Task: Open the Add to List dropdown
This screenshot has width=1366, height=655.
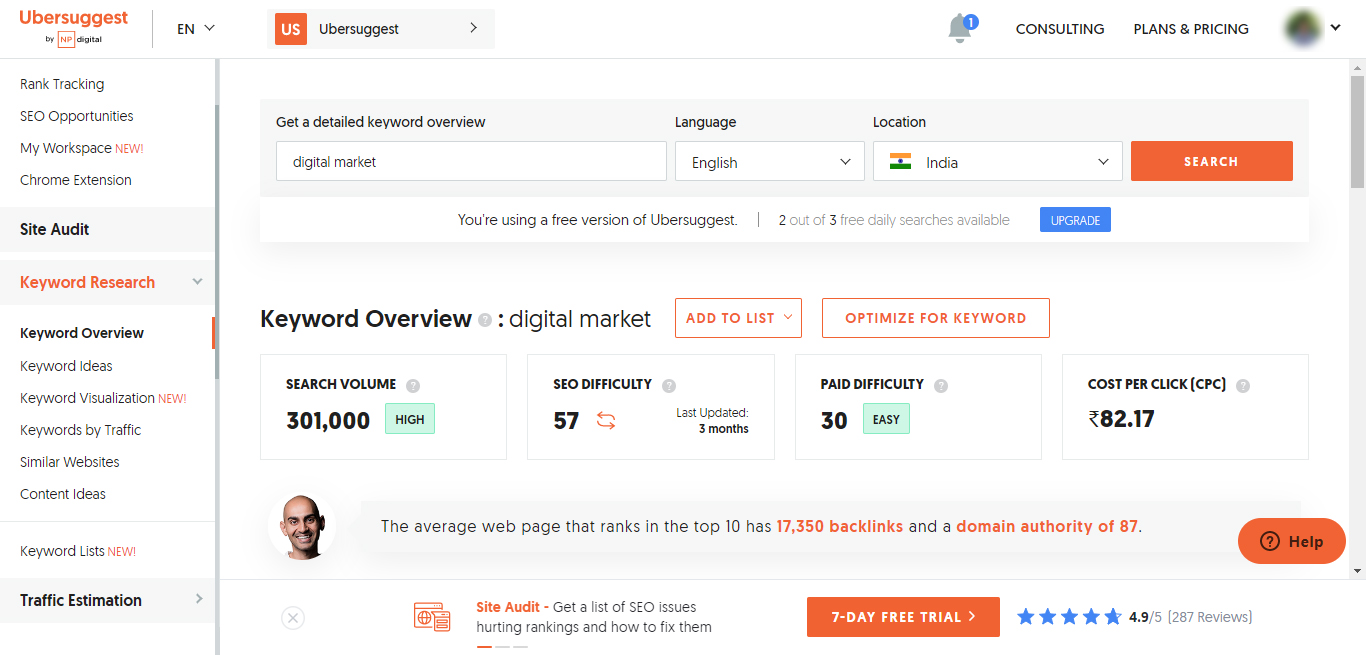Action: [x=738, y=318]
